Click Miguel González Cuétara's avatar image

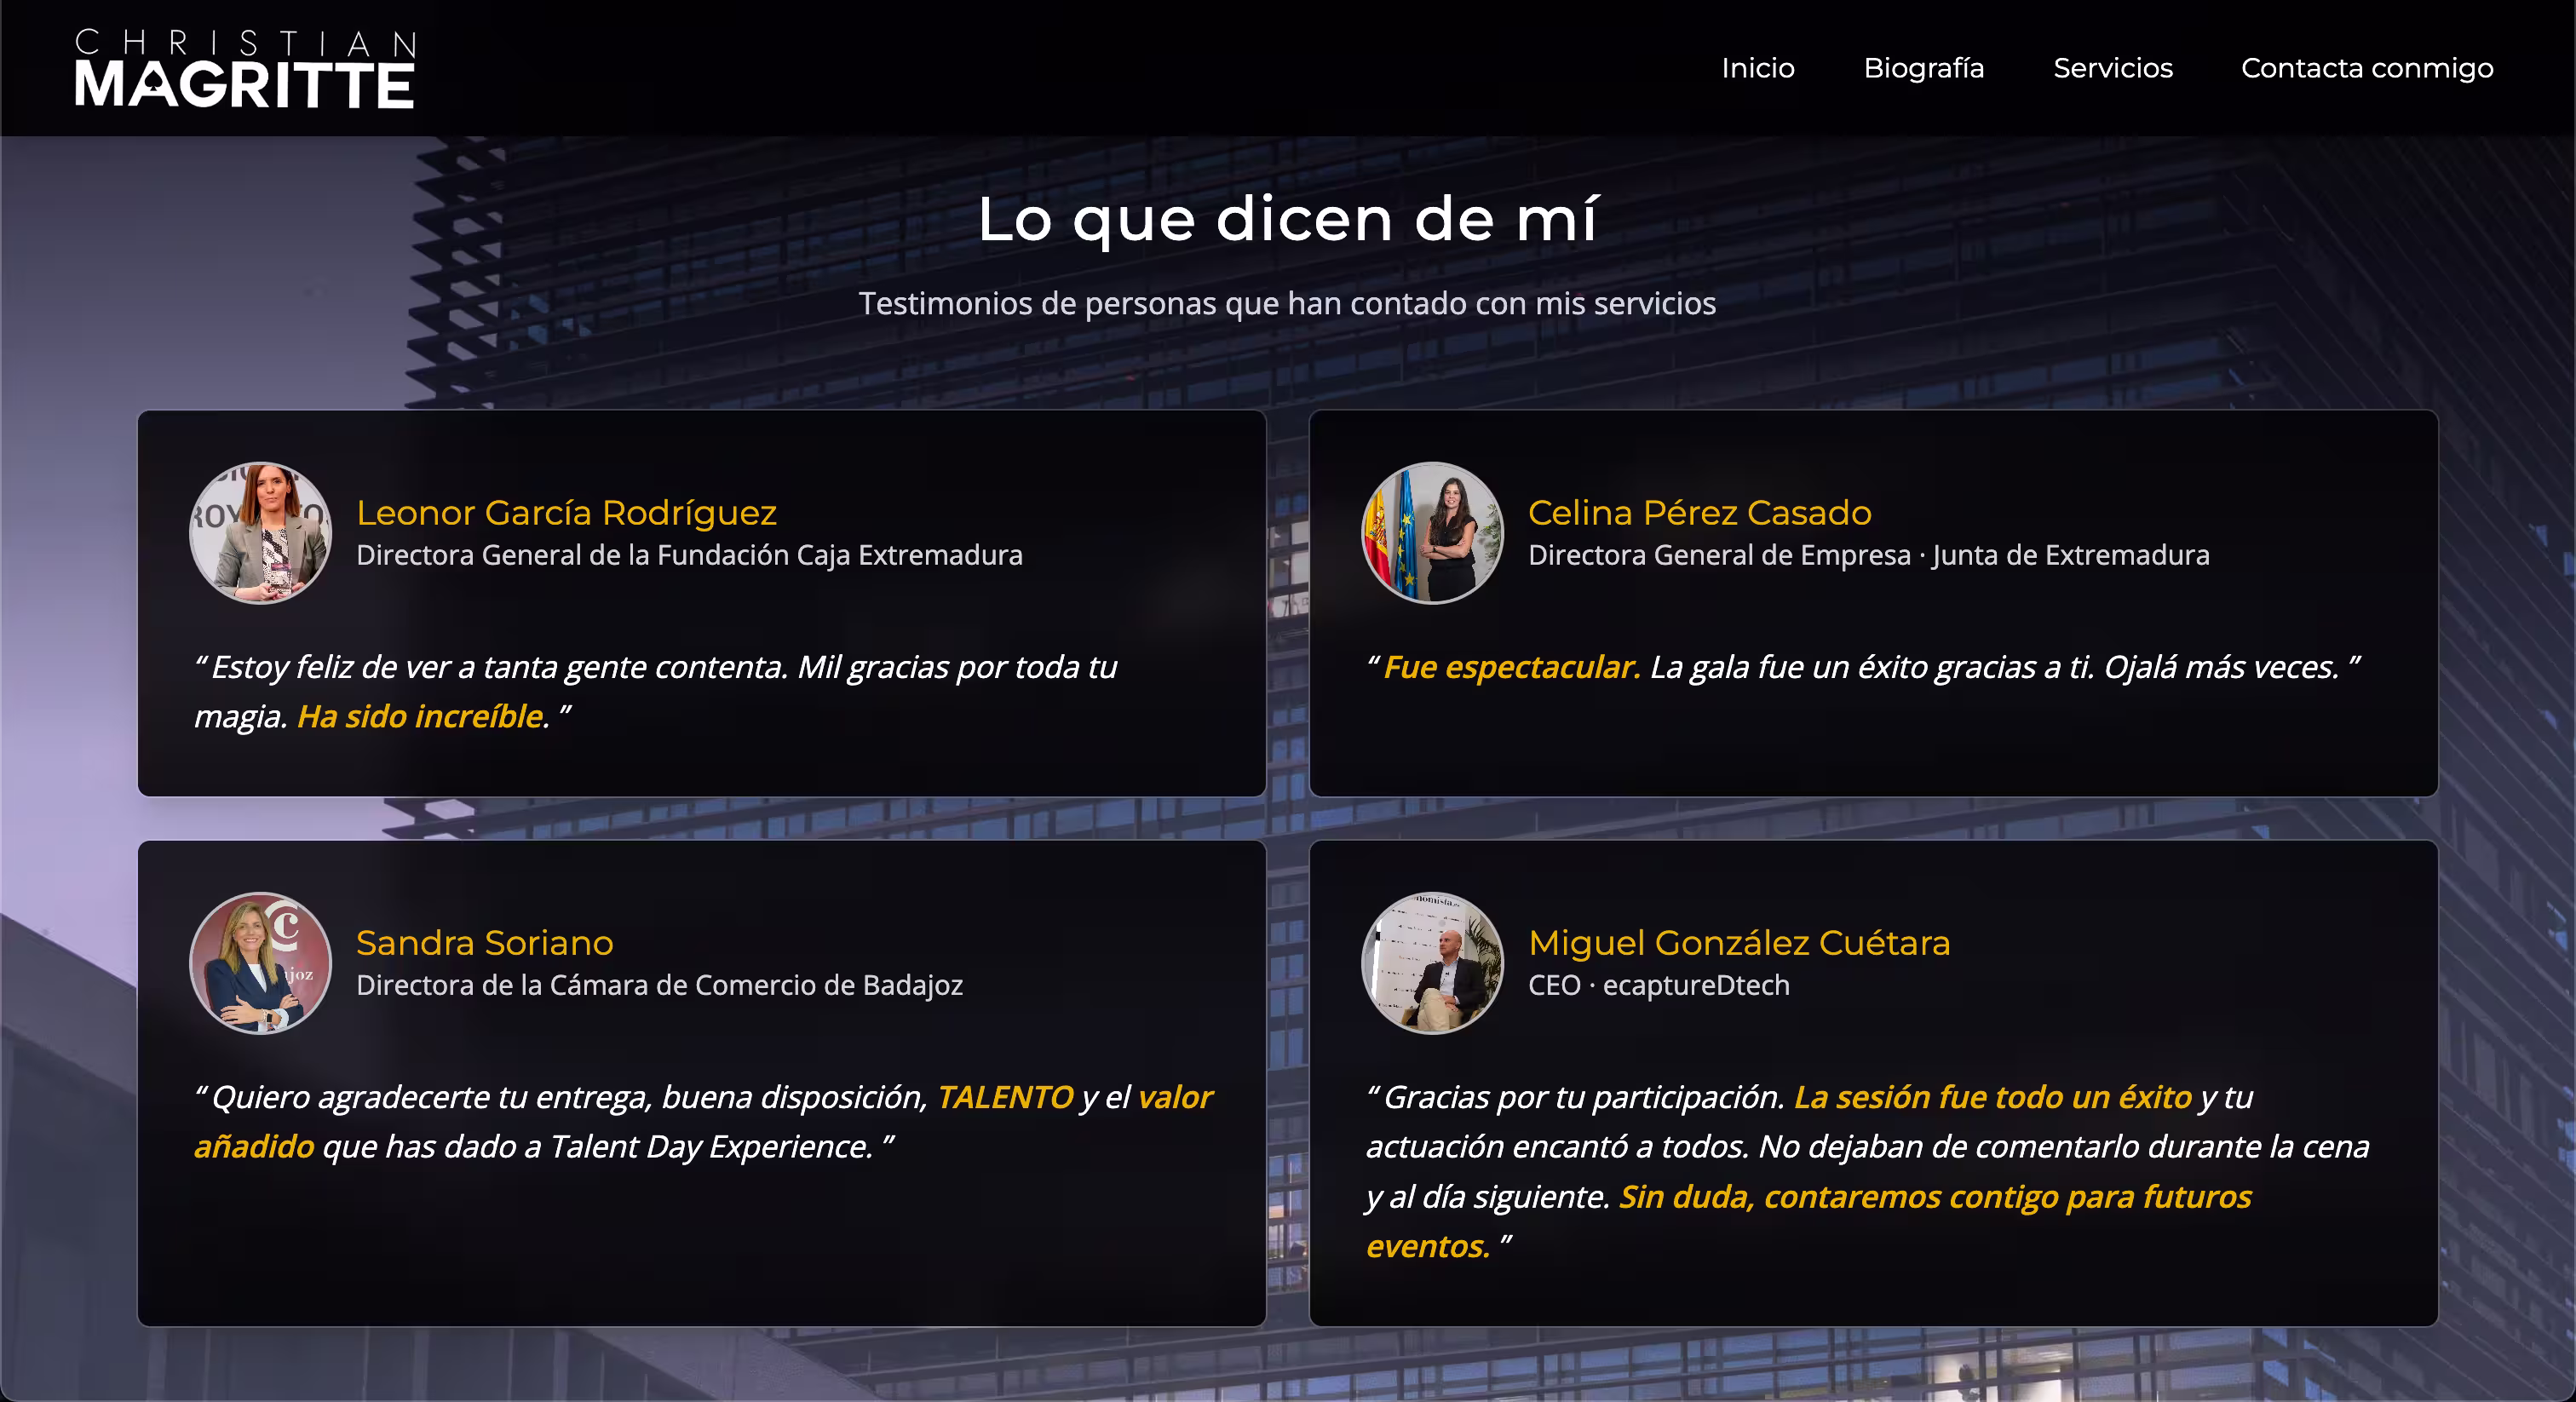click(x=1432, y=963)
